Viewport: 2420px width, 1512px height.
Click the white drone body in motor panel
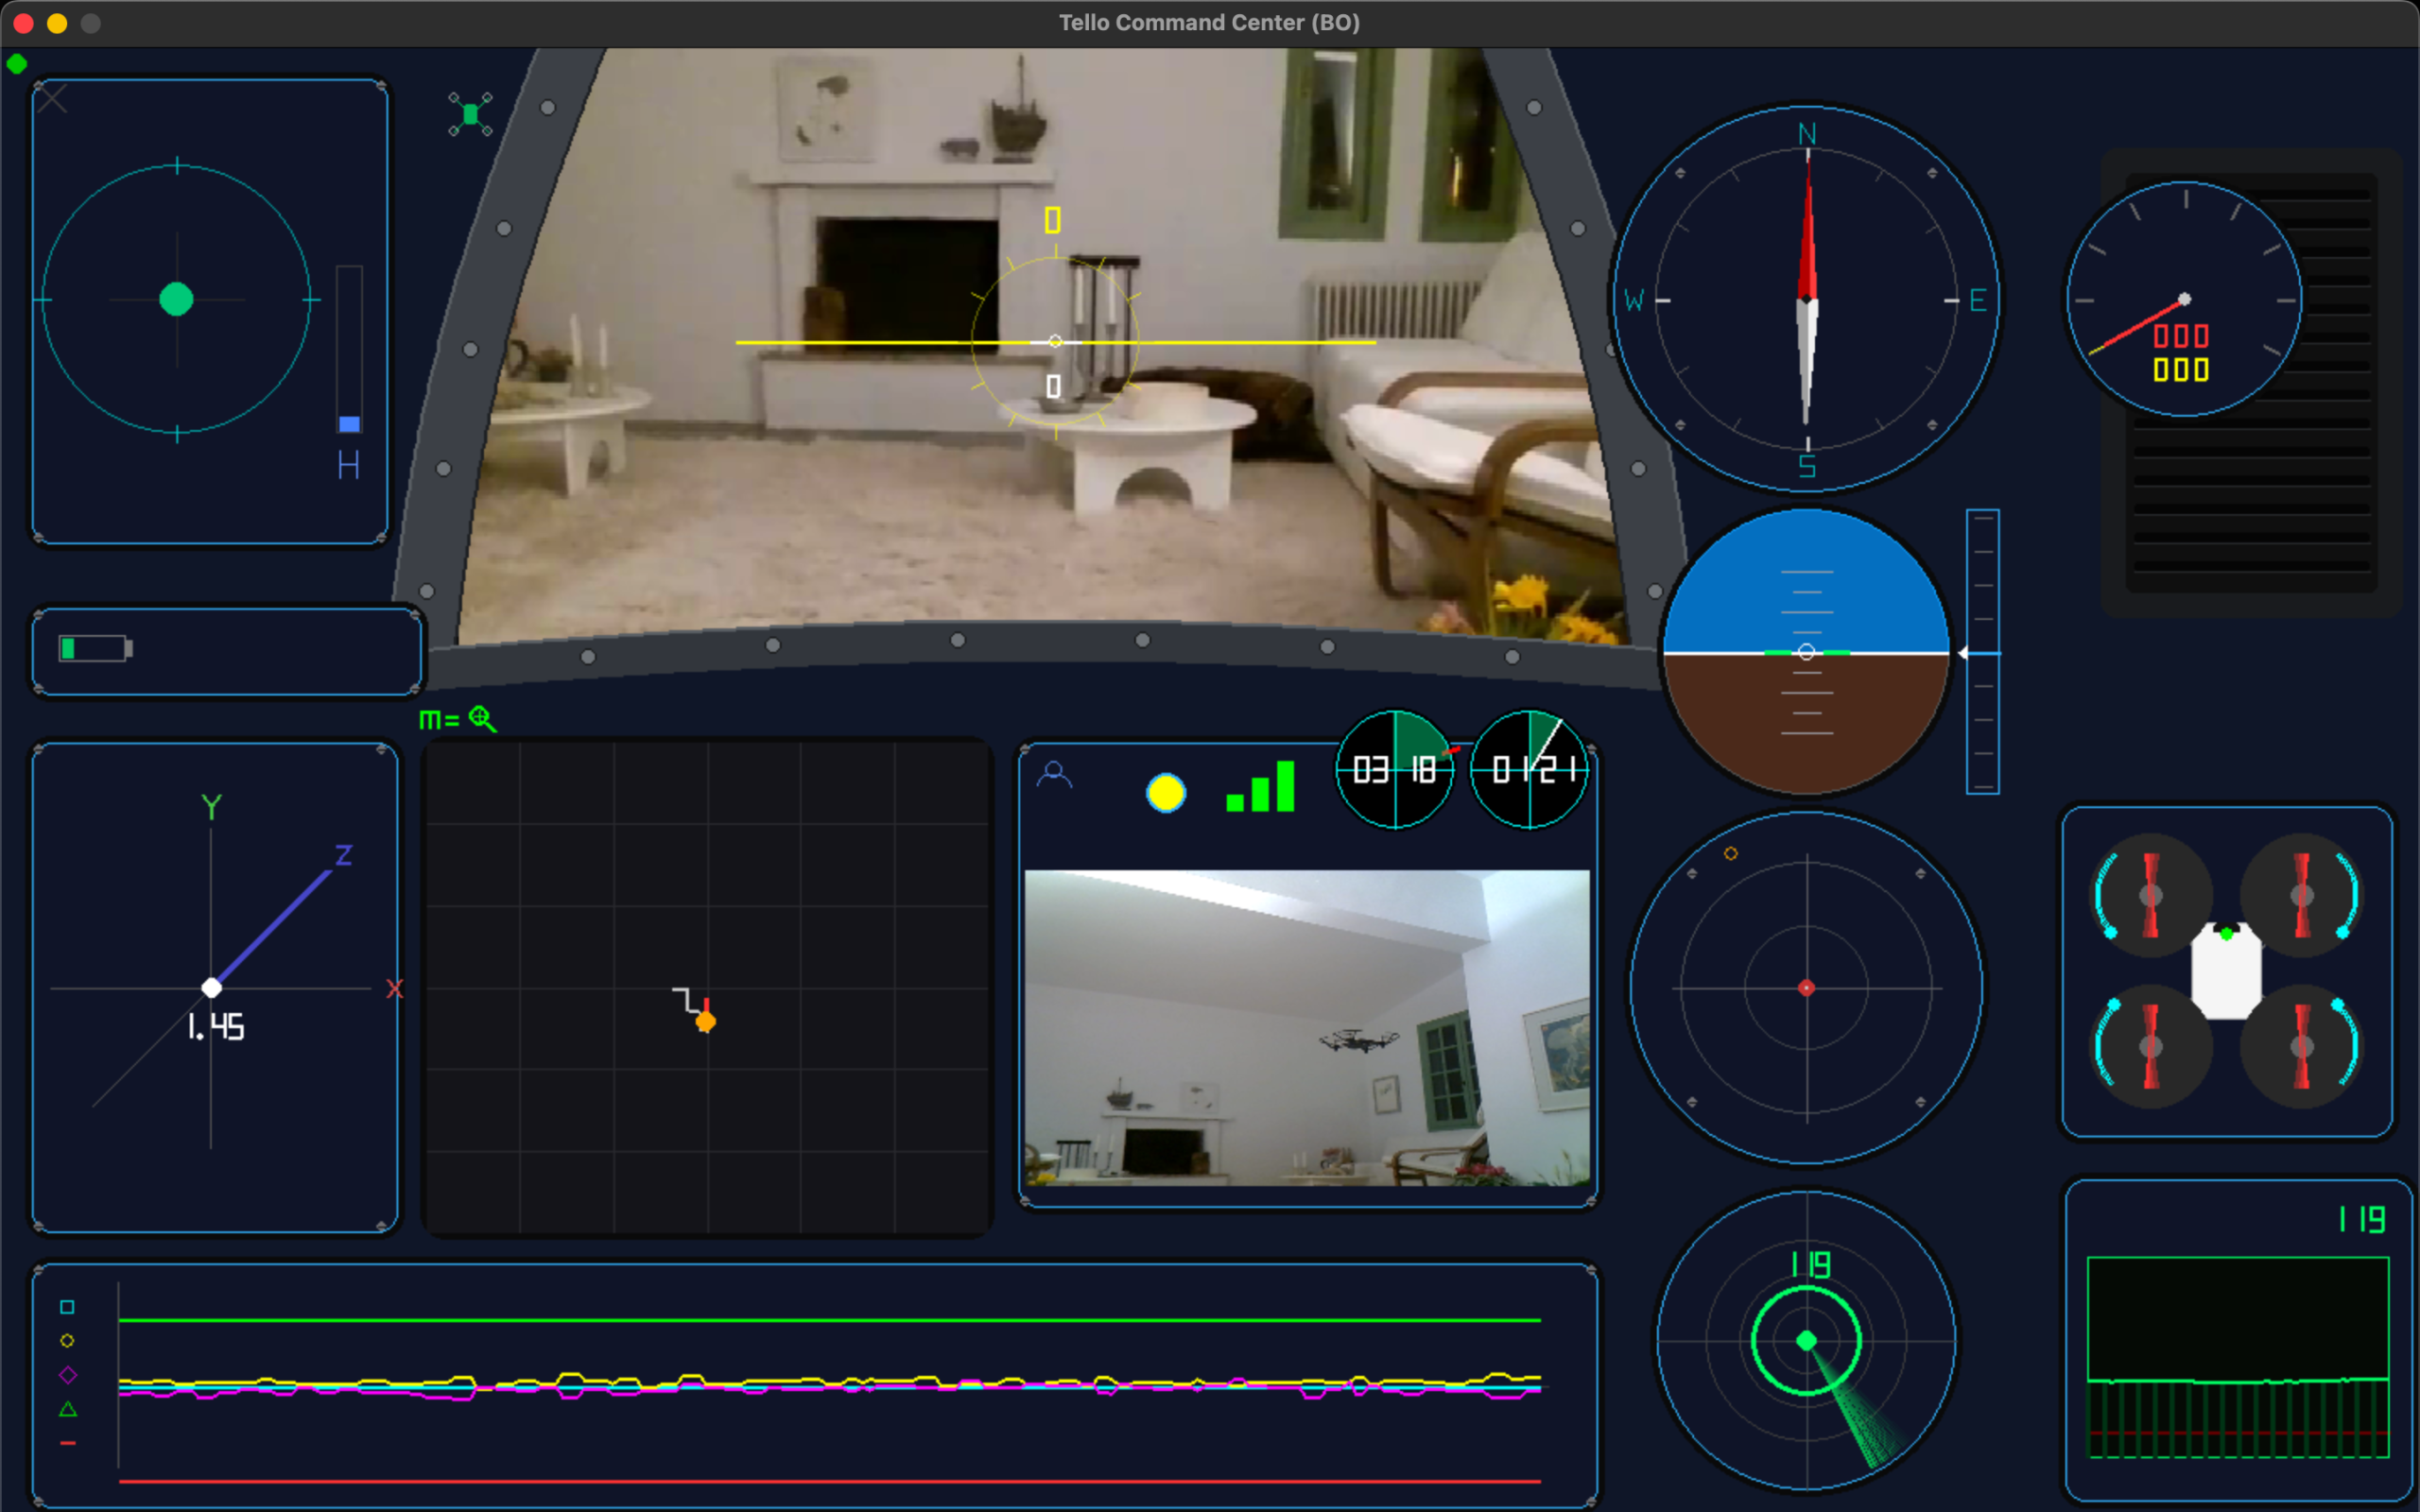point(2226,971)
